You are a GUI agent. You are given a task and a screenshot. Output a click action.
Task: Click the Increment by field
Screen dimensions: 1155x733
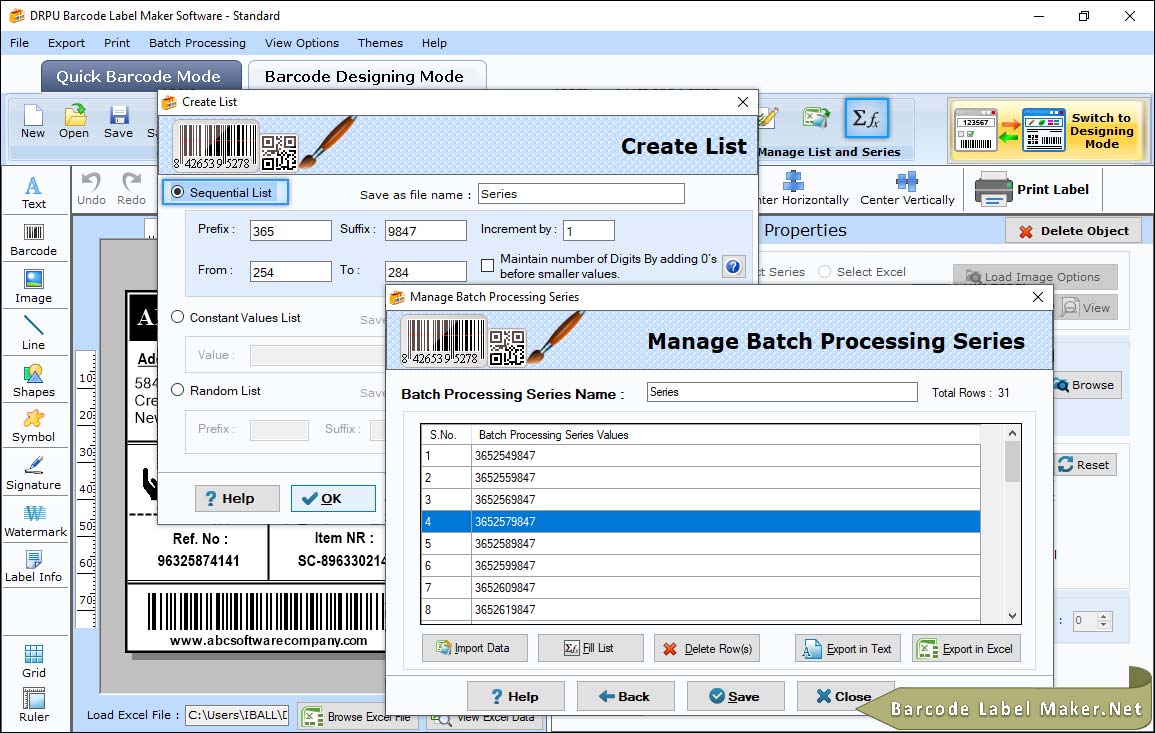pos(589,231)
